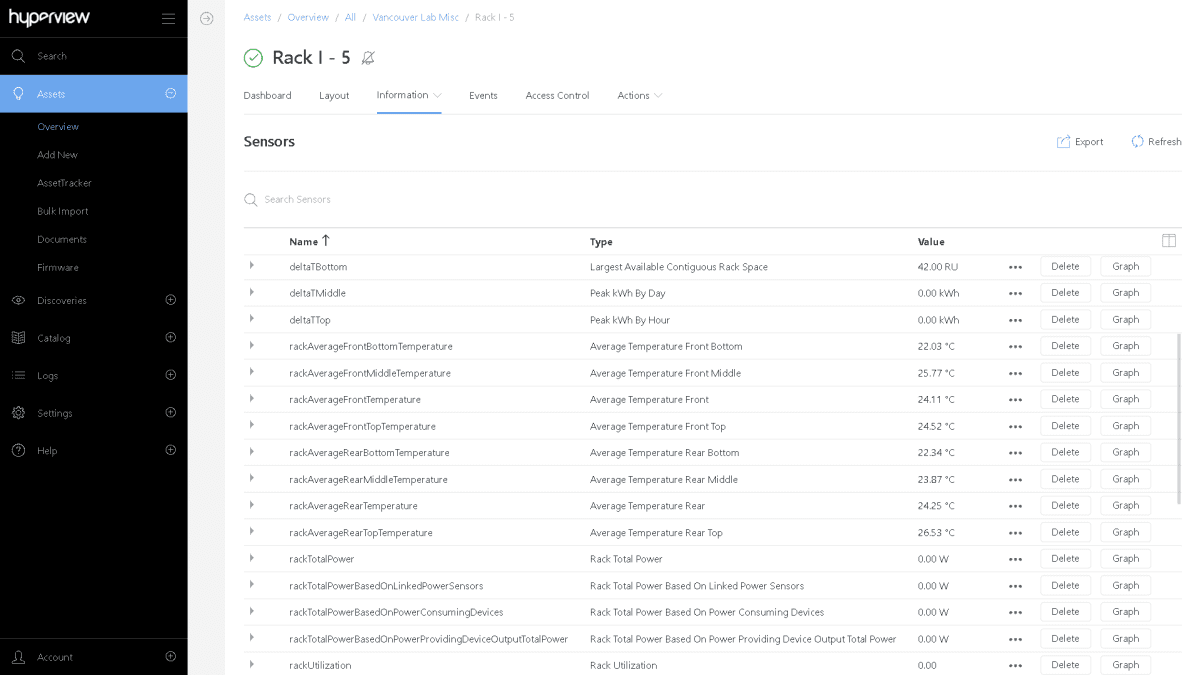1200x675 pixels.
Task: Click the Help icon in the sidebar
Action: pyautogui.click(x=16, y=450)
